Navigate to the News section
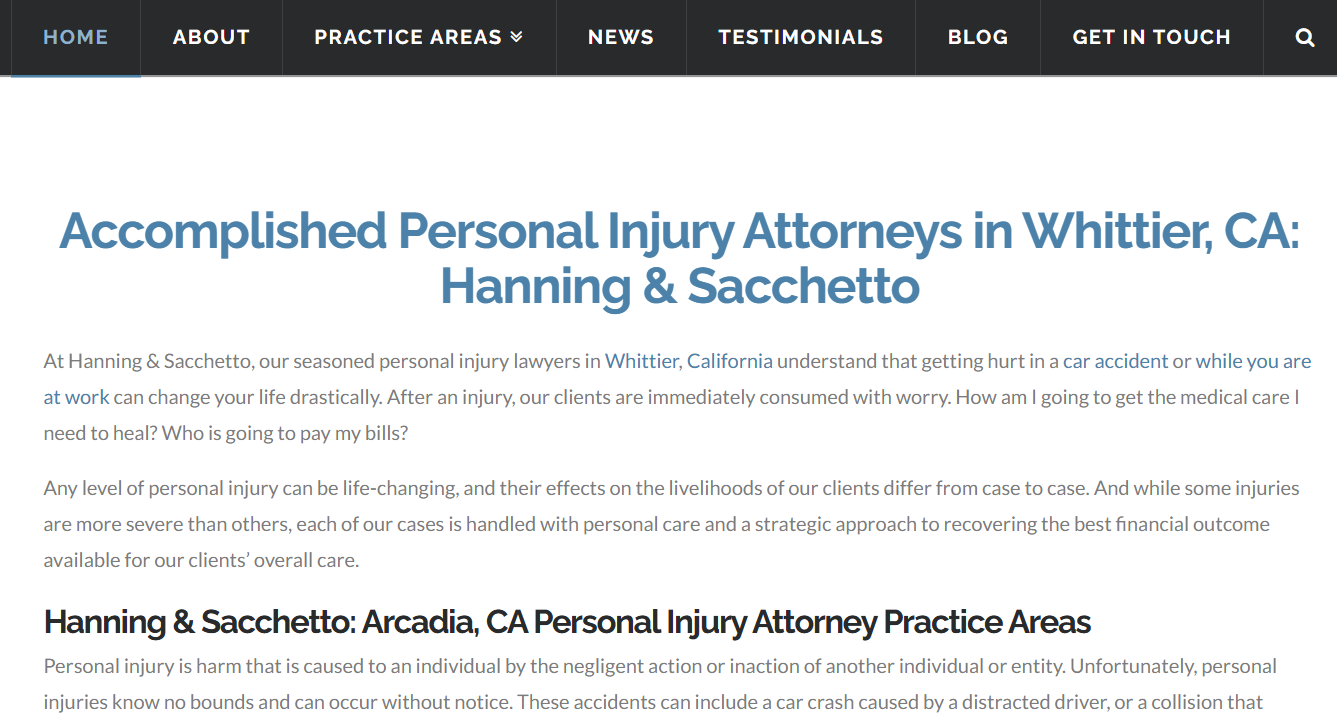Viewport: 1337px width, 717px height. pyautogui.click(x=620, y=37)
